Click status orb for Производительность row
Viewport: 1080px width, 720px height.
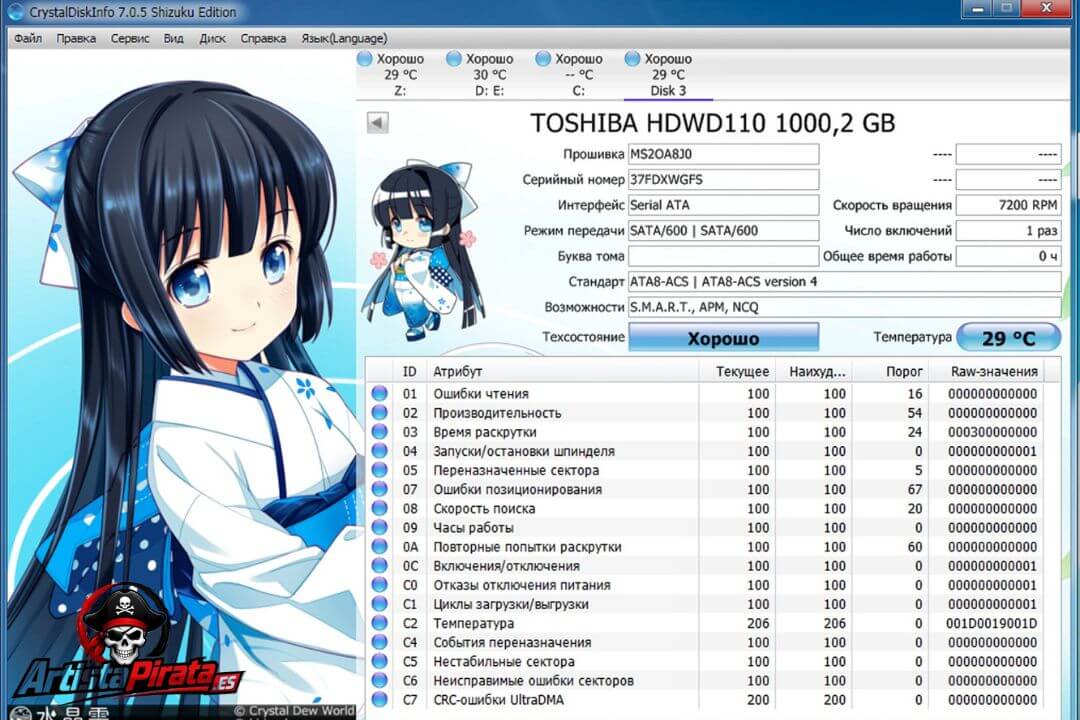tap(380, 413)
